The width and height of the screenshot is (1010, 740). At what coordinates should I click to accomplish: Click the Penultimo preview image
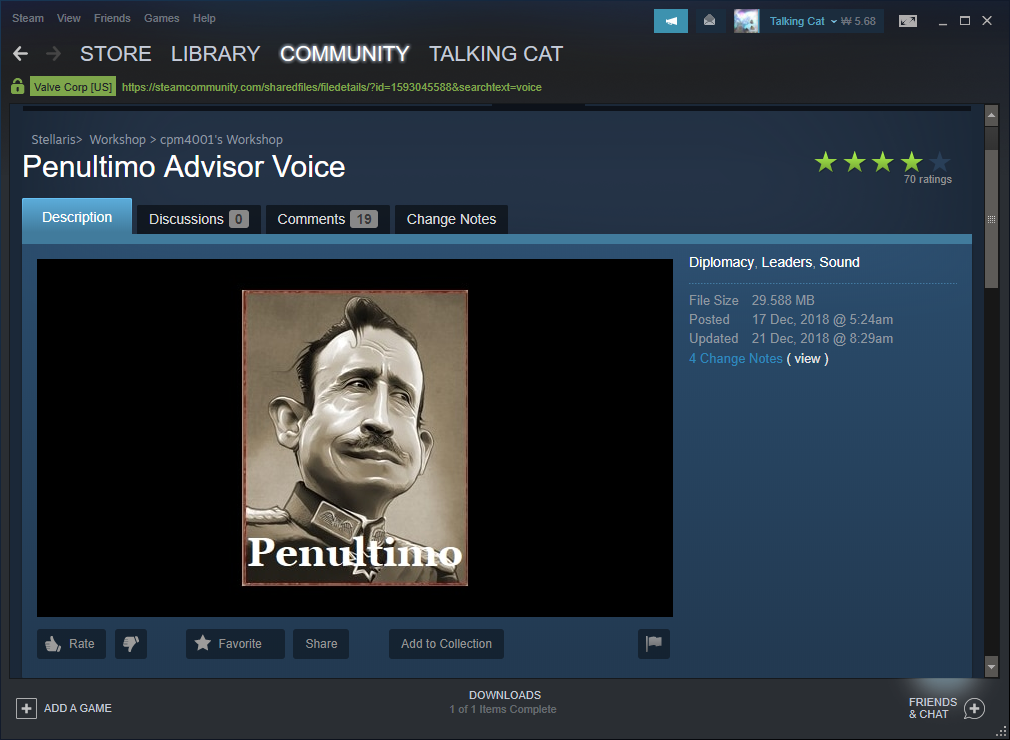click(355, 438)
